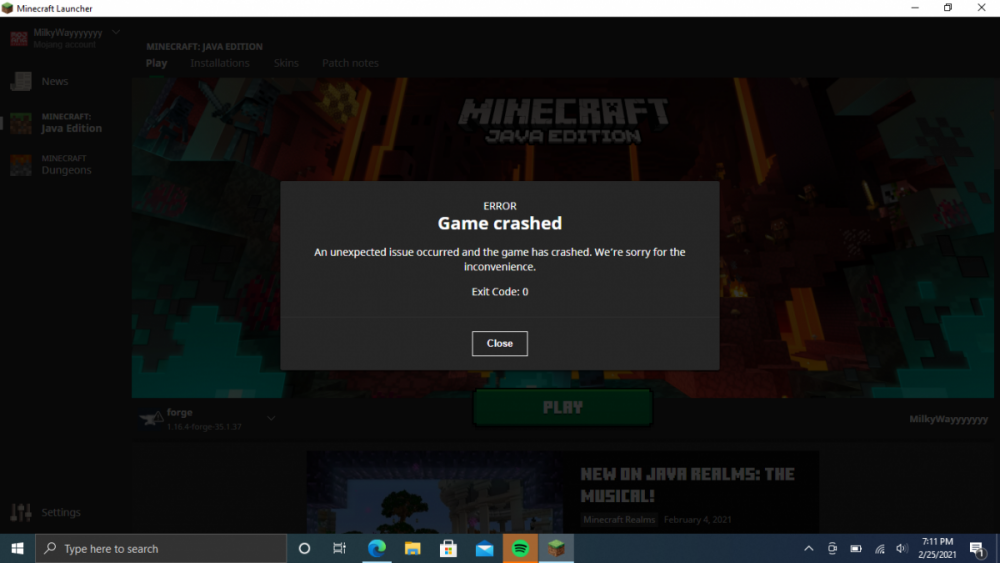The width and height of the screenshot is (1000, 563).
Task: Switch to the Play tab
Action: [156, 63]
